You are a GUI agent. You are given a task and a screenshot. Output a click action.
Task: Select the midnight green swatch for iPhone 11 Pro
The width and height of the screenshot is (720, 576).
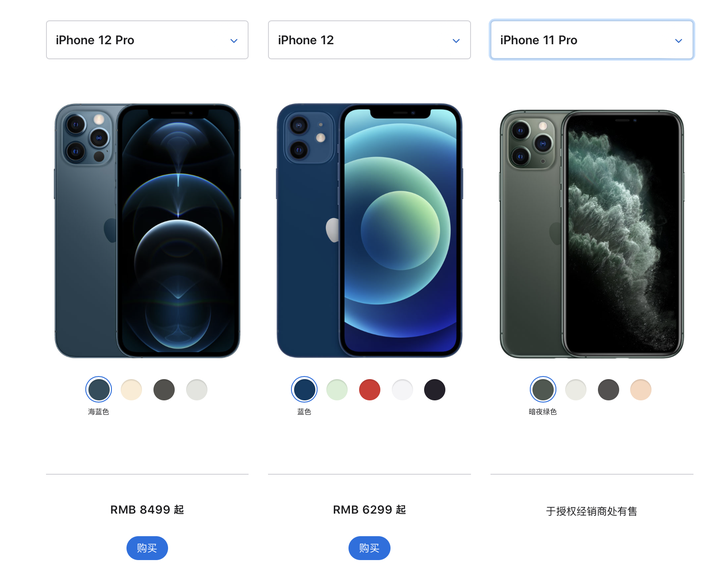pos(543,390)
